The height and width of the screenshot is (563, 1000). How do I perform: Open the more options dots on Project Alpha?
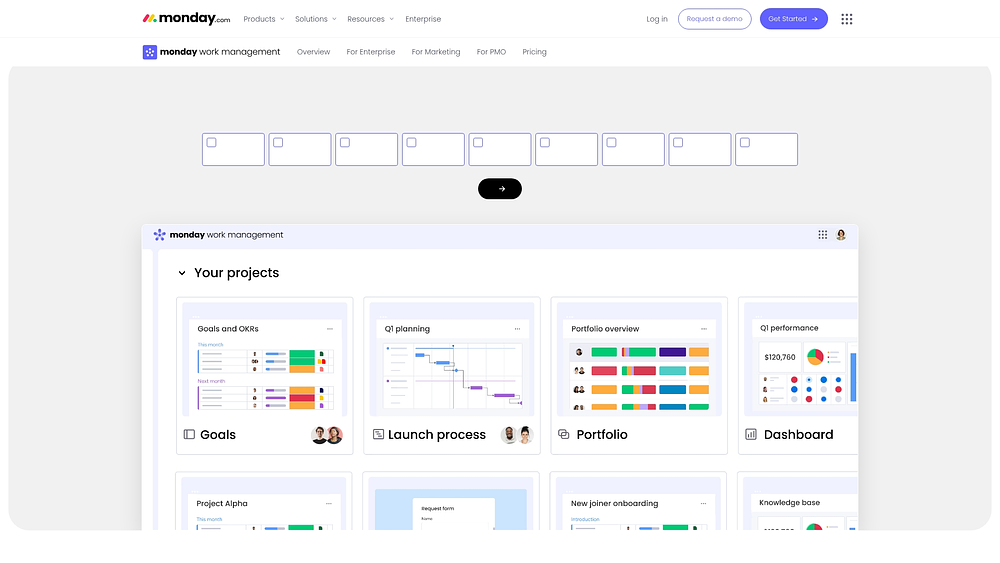329,504
